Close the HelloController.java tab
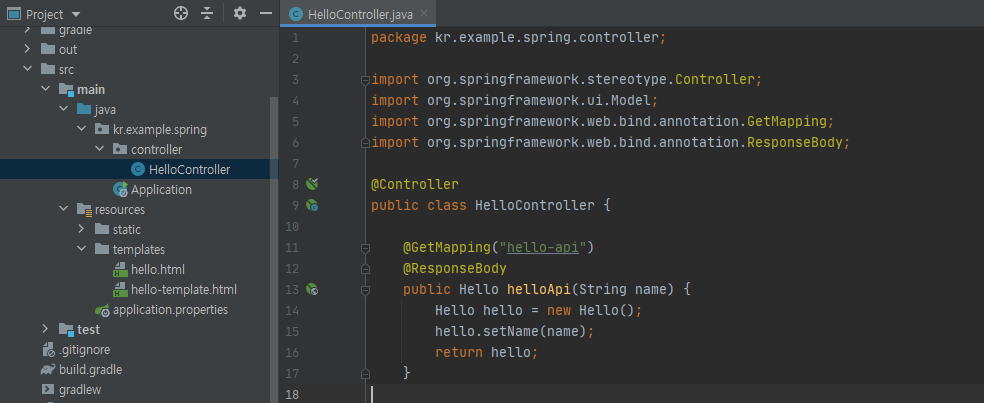This screenshot has width=984, height=403. [x=425, y=14]
